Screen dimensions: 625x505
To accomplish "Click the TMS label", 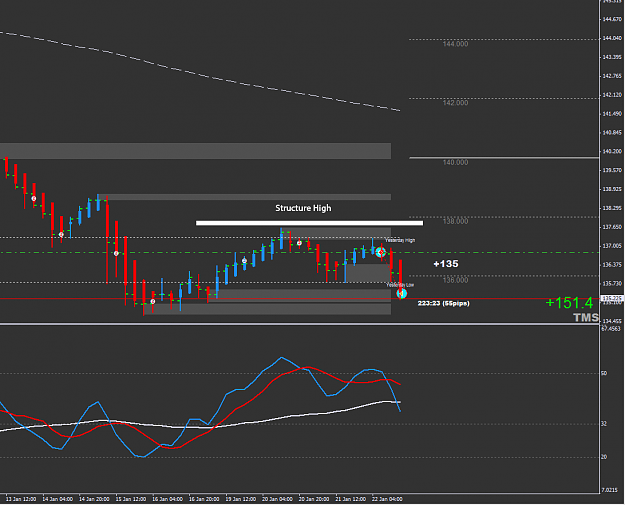I will (586, 317).
